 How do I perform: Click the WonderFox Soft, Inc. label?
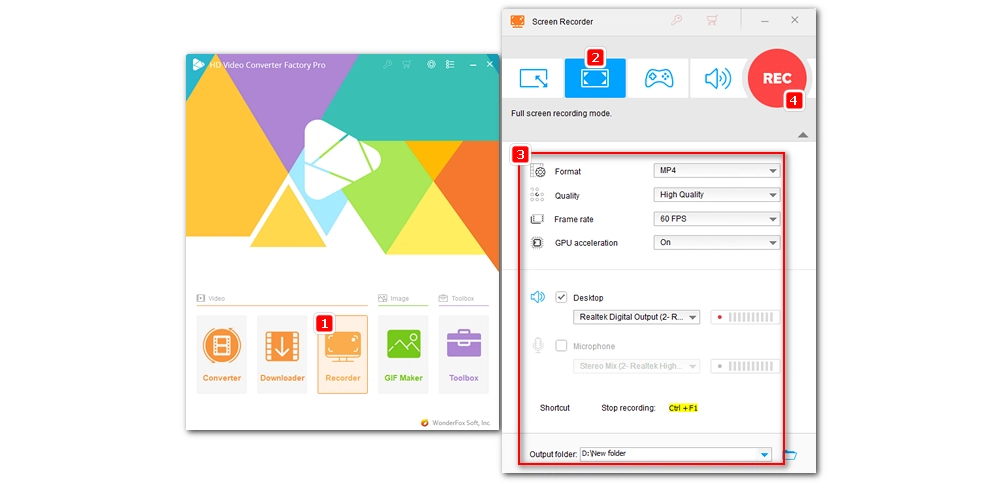461,422
